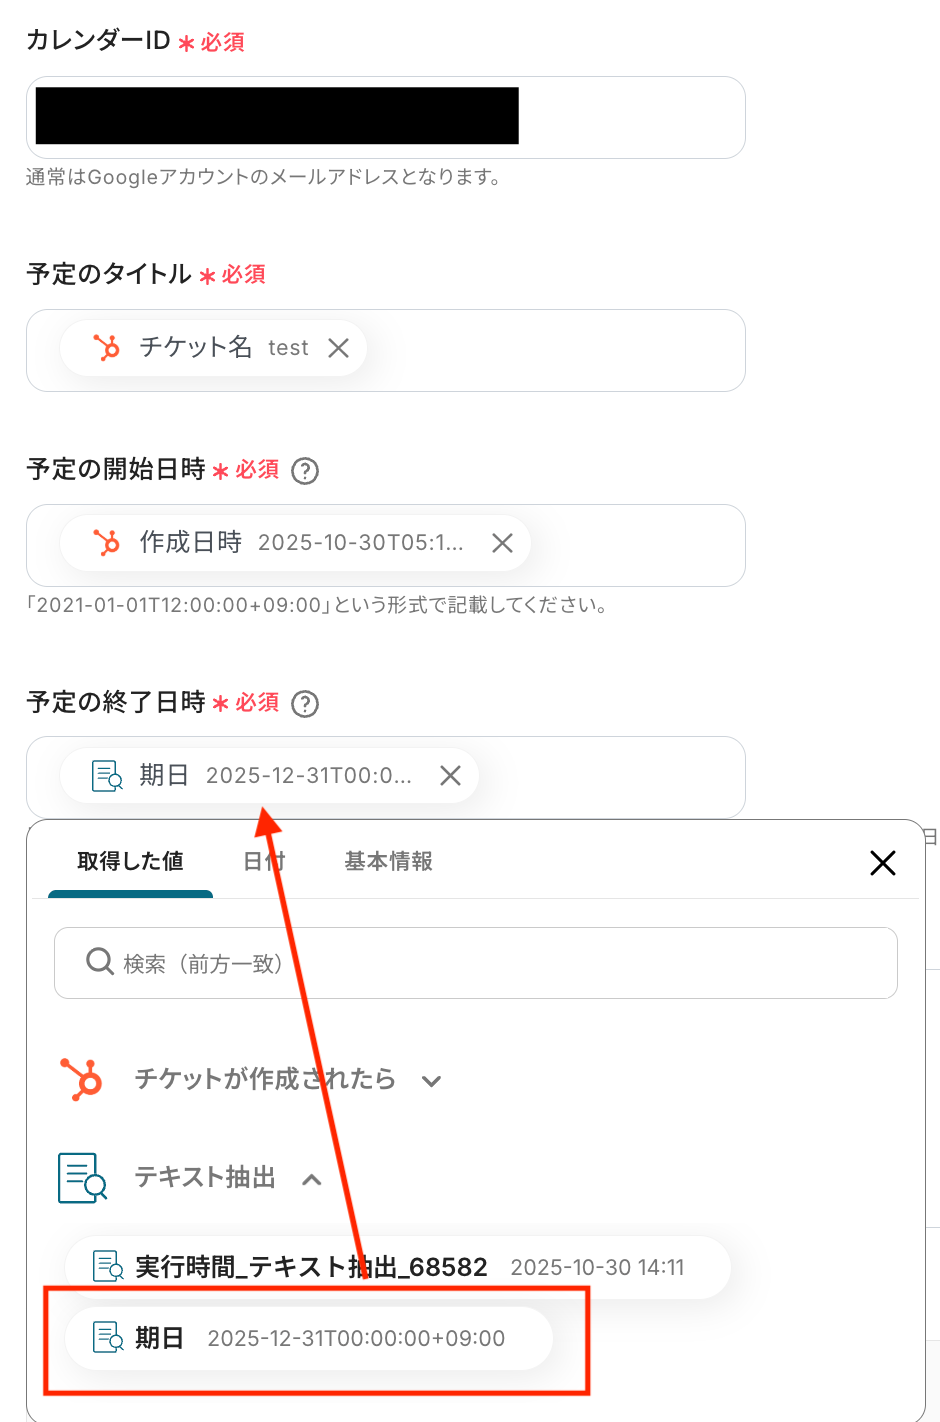
Task: Focus the 検索（前方一致） search field
Action: pos(500,963)
